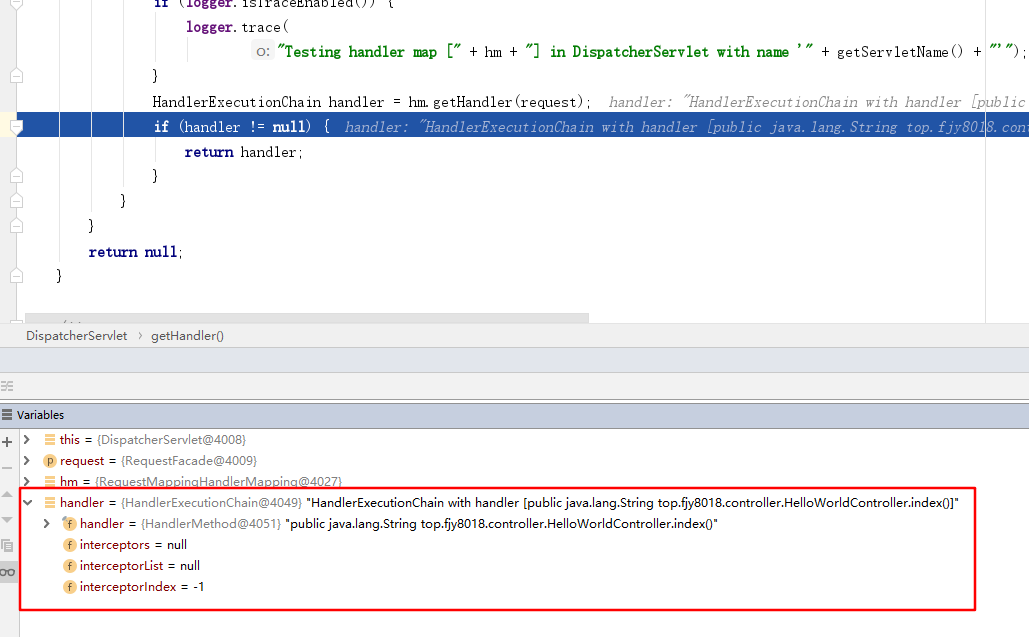Click the move watch down arrow
1029x637 pixels.
pyautogui.click(x=7, y=520)
